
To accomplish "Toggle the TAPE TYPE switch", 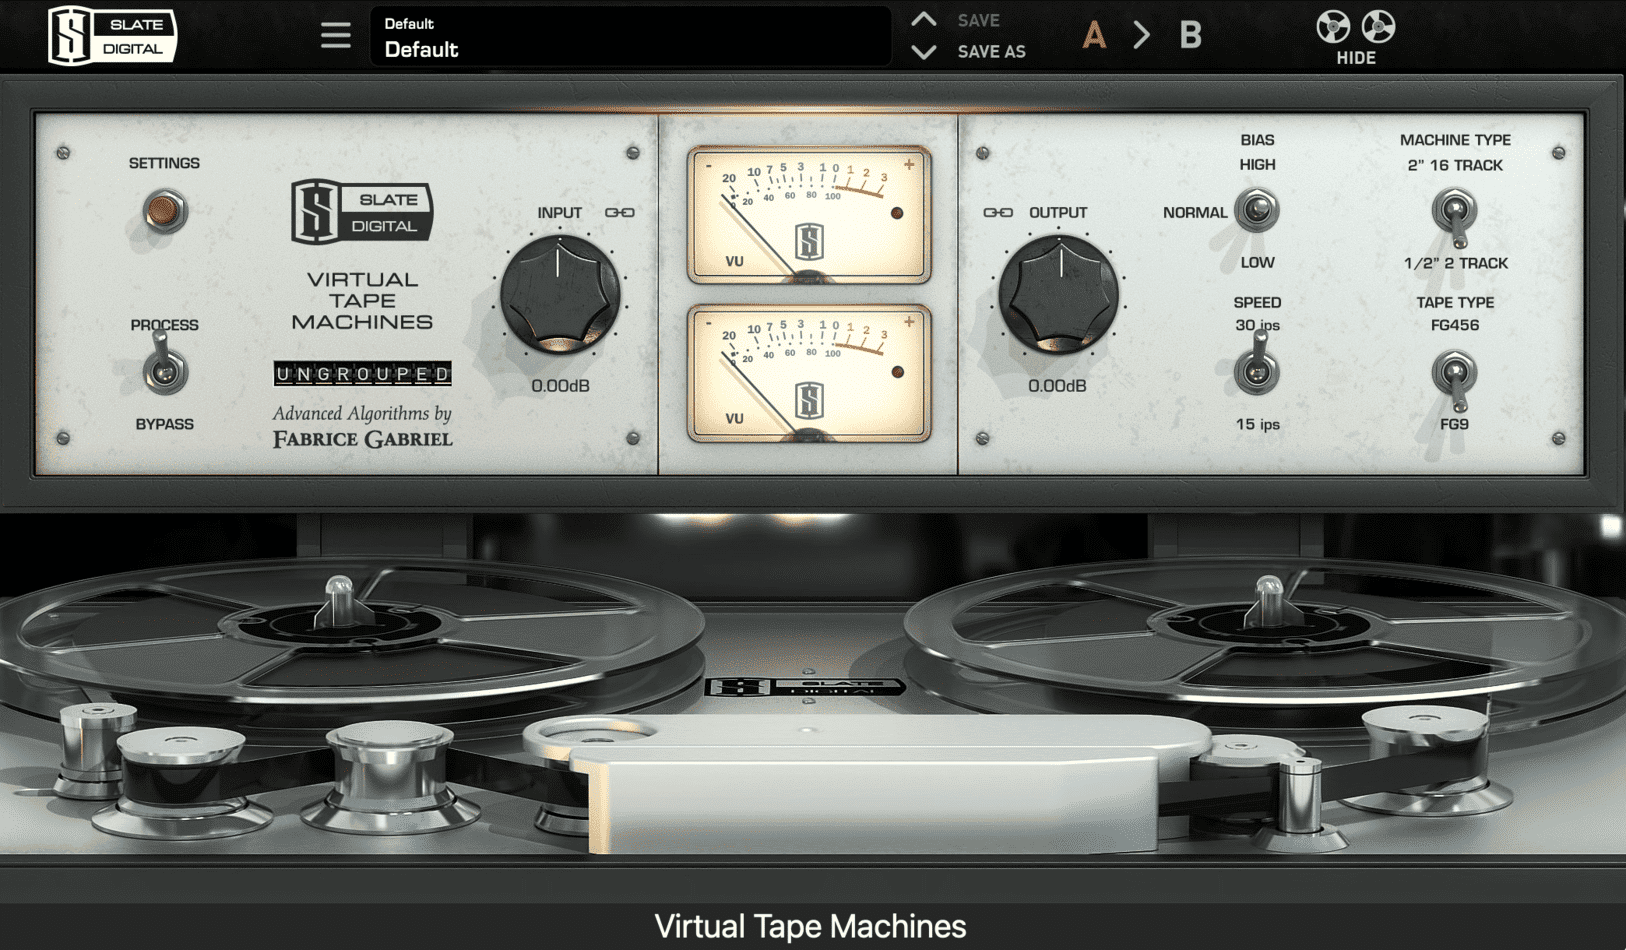I will [x=1455, y=379].
